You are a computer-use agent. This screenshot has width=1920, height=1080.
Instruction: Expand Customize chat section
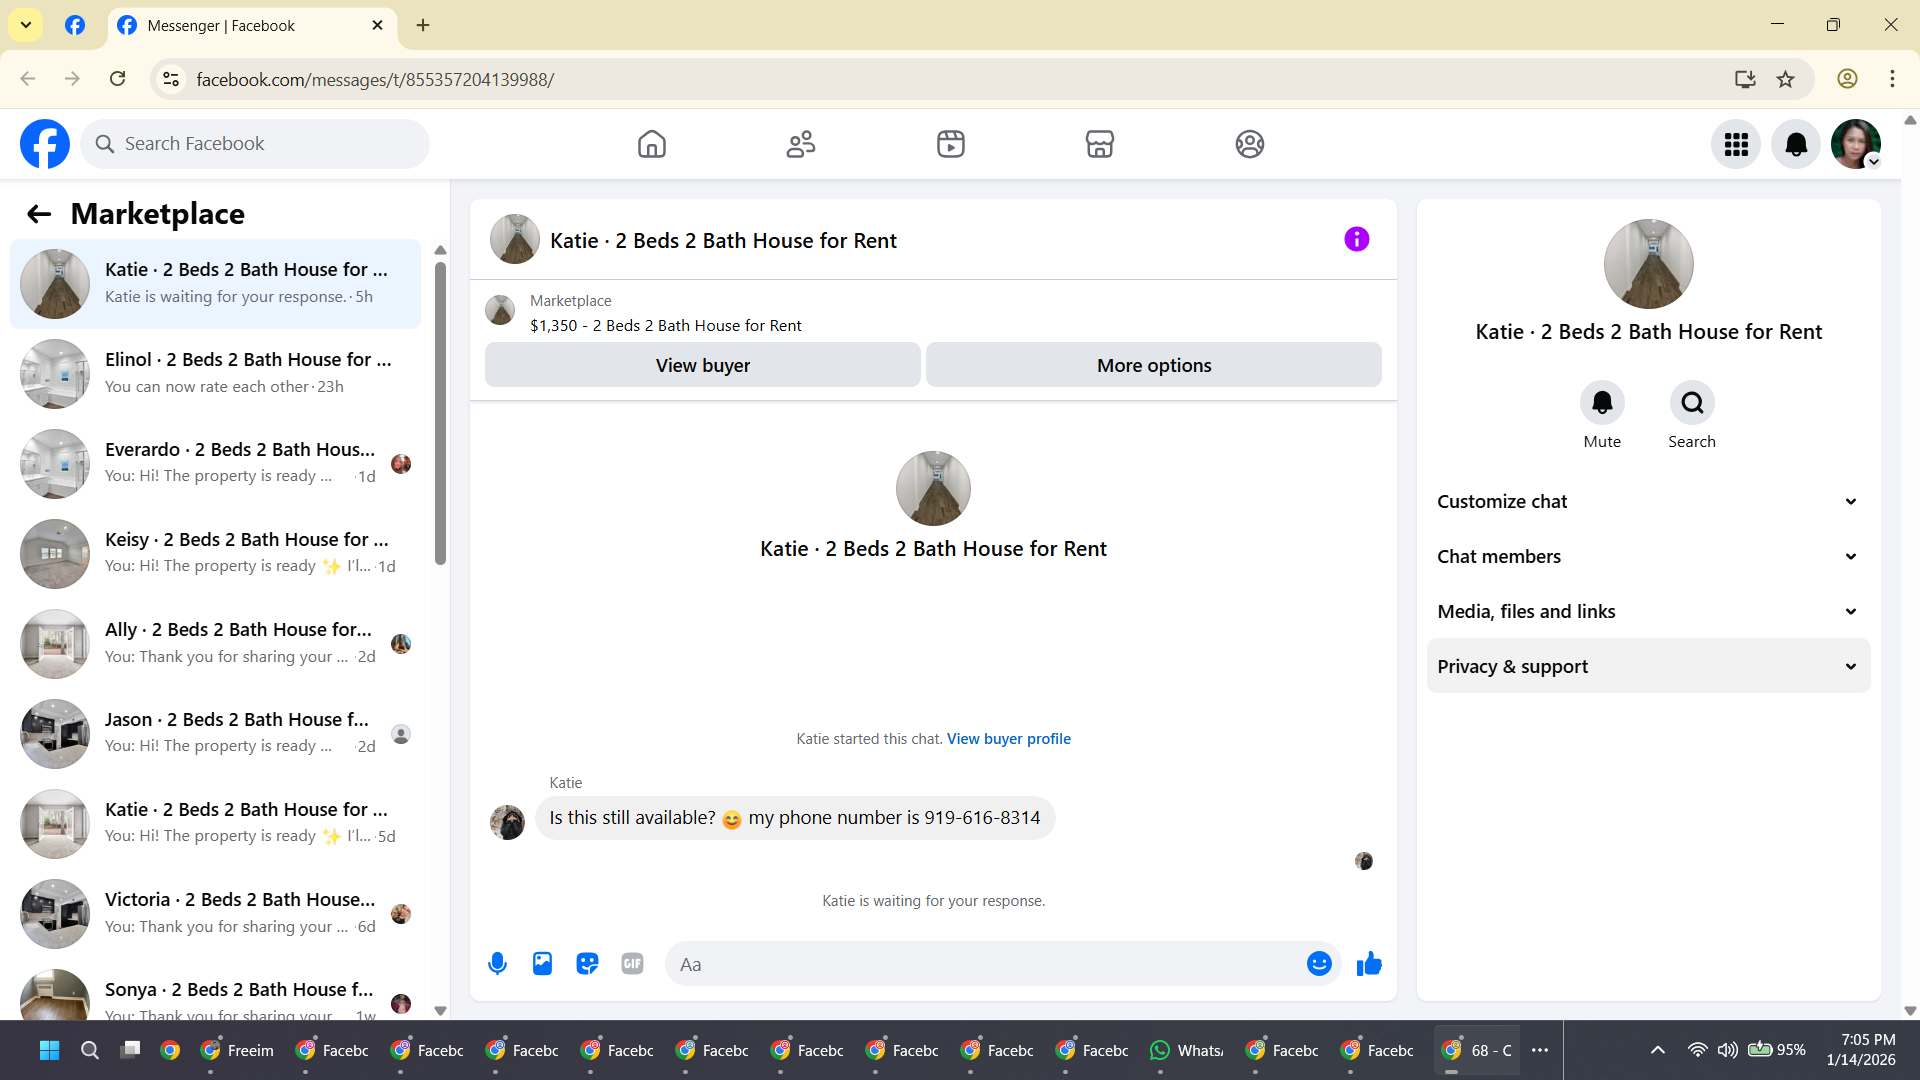pos(1648,502)
